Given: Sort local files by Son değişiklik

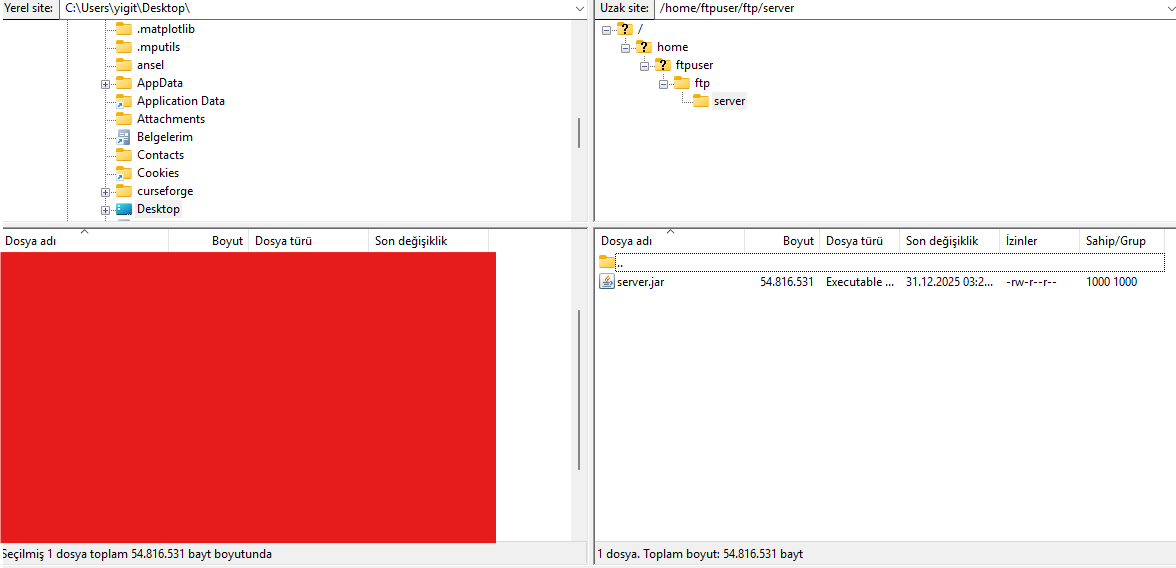Looking at the screenshot, I should pos(428,241).
